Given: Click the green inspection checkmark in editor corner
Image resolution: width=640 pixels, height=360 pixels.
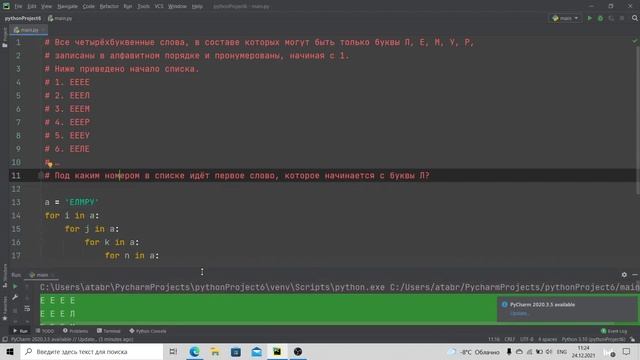Looking at the screenshot, I should 635,41.
